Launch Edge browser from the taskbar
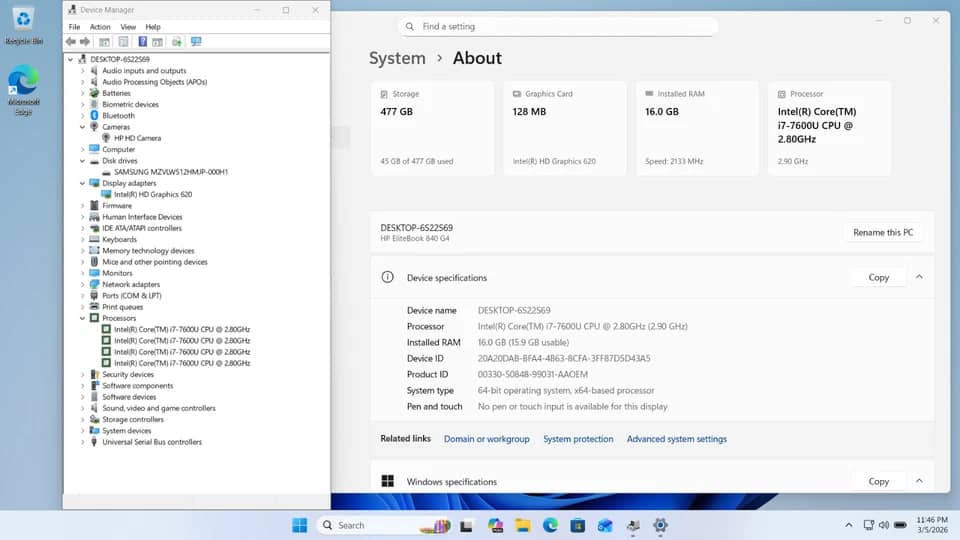The image size is (960, 540). point(550,525)
